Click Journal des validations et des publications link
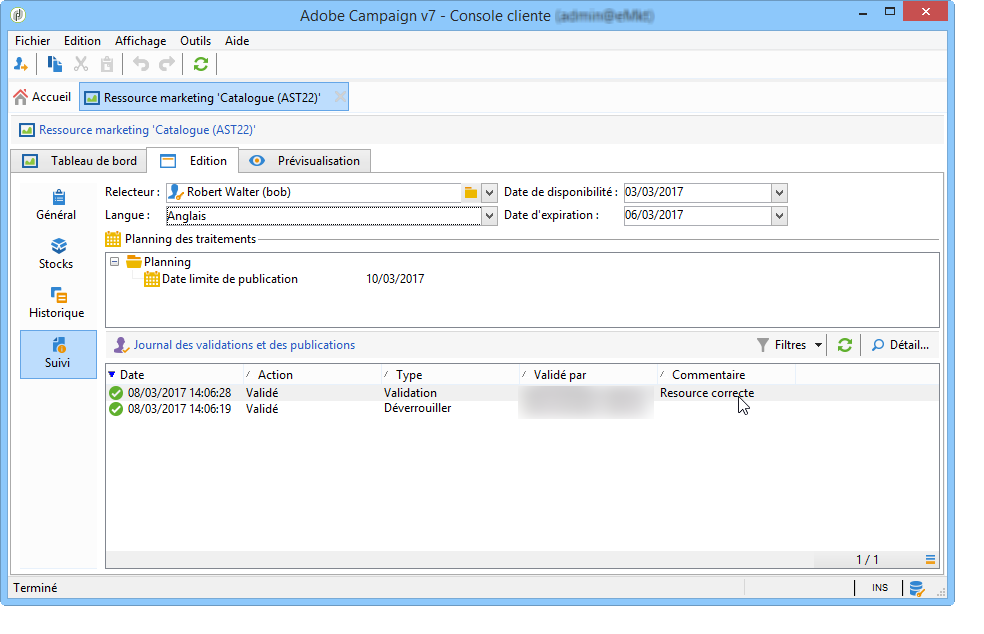The width and height of the screenshot is (984, 634). 244,345
